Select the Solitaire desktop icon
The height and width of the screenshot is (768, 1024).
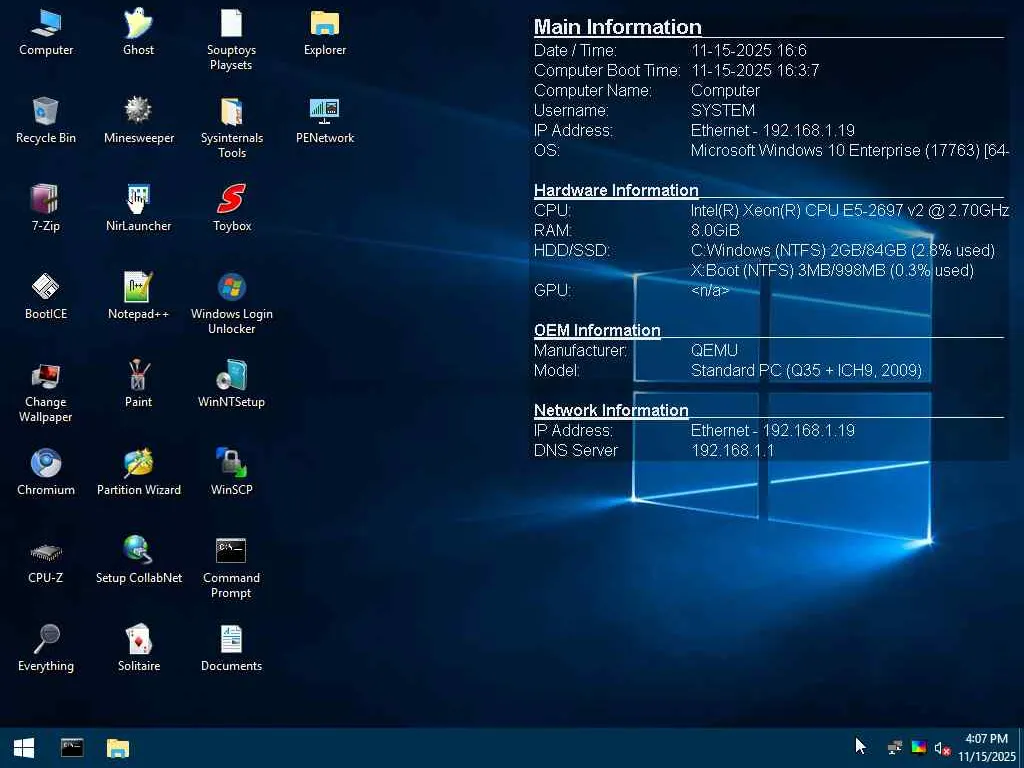click(138, 648)
